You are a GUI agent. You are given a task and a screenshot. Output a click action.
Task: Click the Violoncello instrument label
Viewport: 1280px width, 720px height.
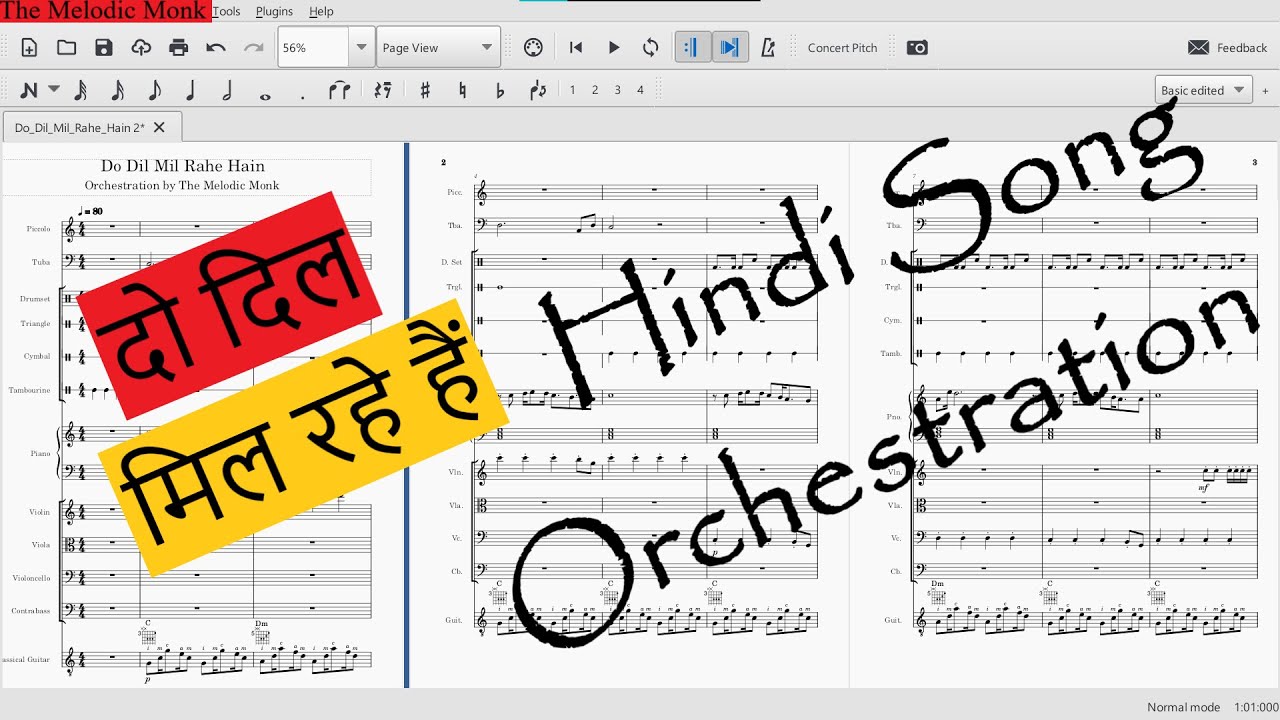(x=31, y=578)
